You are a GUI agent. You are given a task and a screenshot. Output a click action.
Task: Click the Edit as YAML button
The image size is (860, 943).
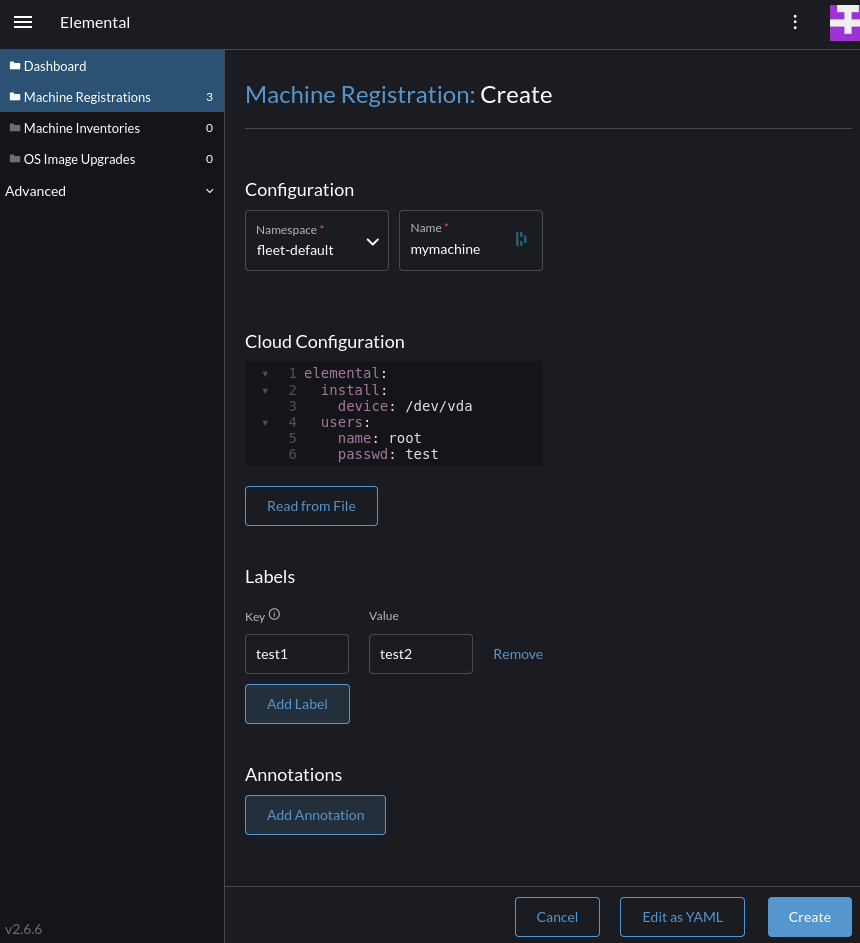(x=683, y=917)
